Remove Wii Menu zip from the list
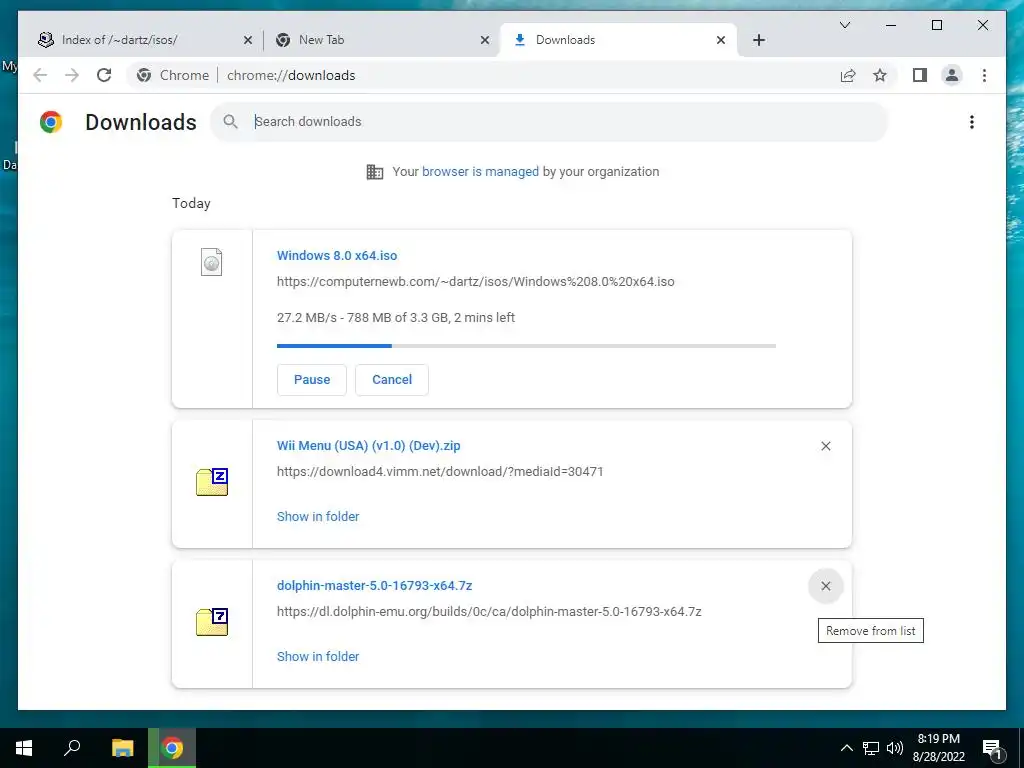The image size is (1024, 768). [x=825, y=446]
